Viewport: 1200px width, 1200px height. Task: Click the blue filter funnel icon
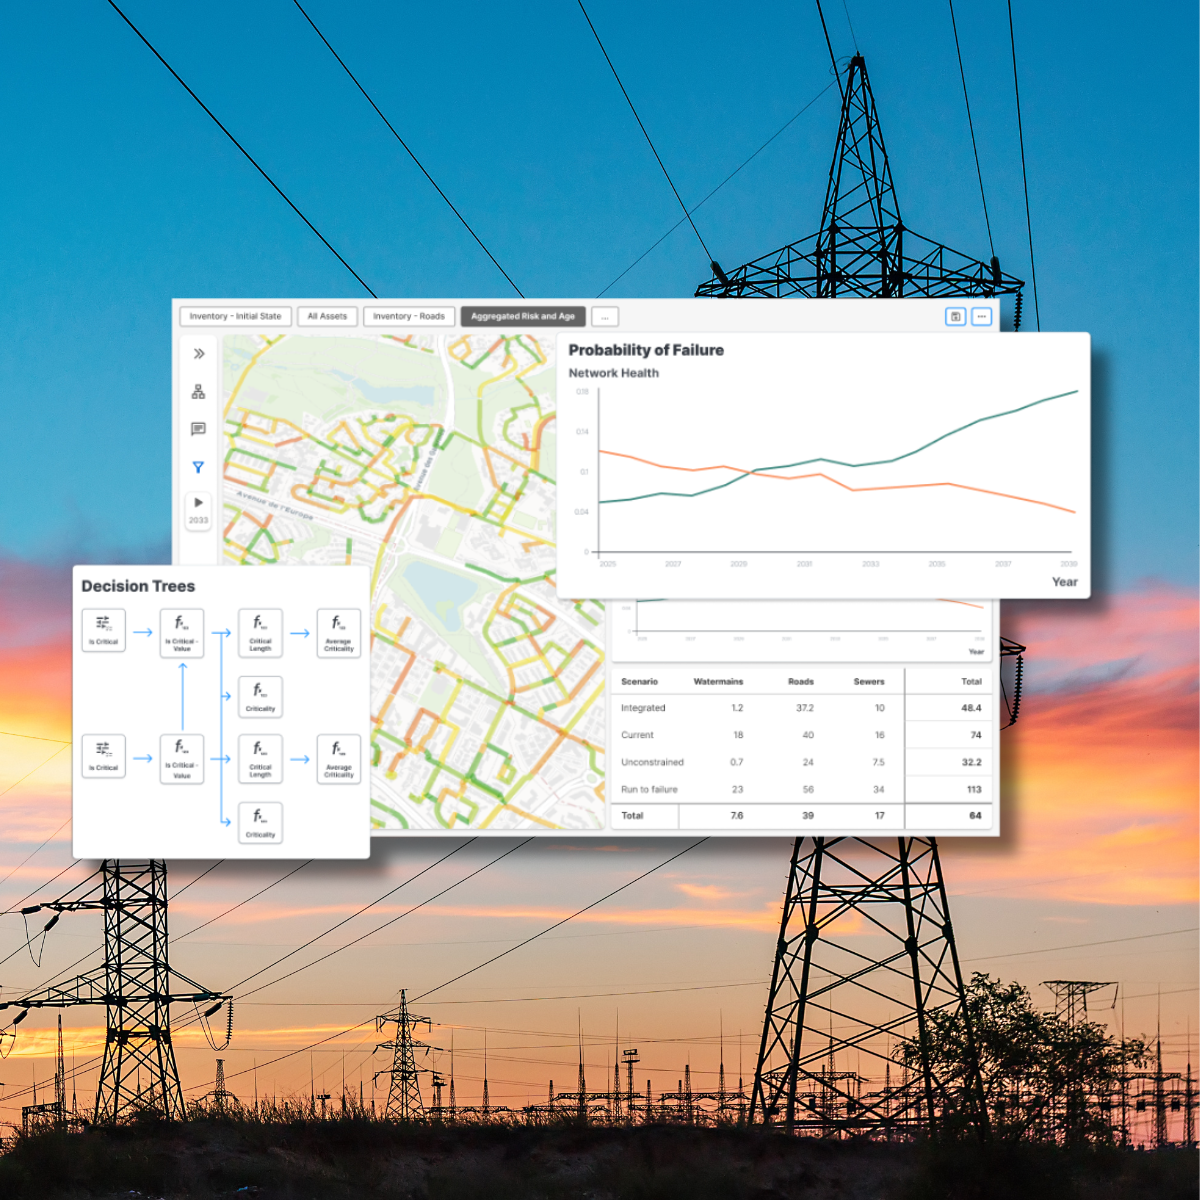[x=198, y=467]
